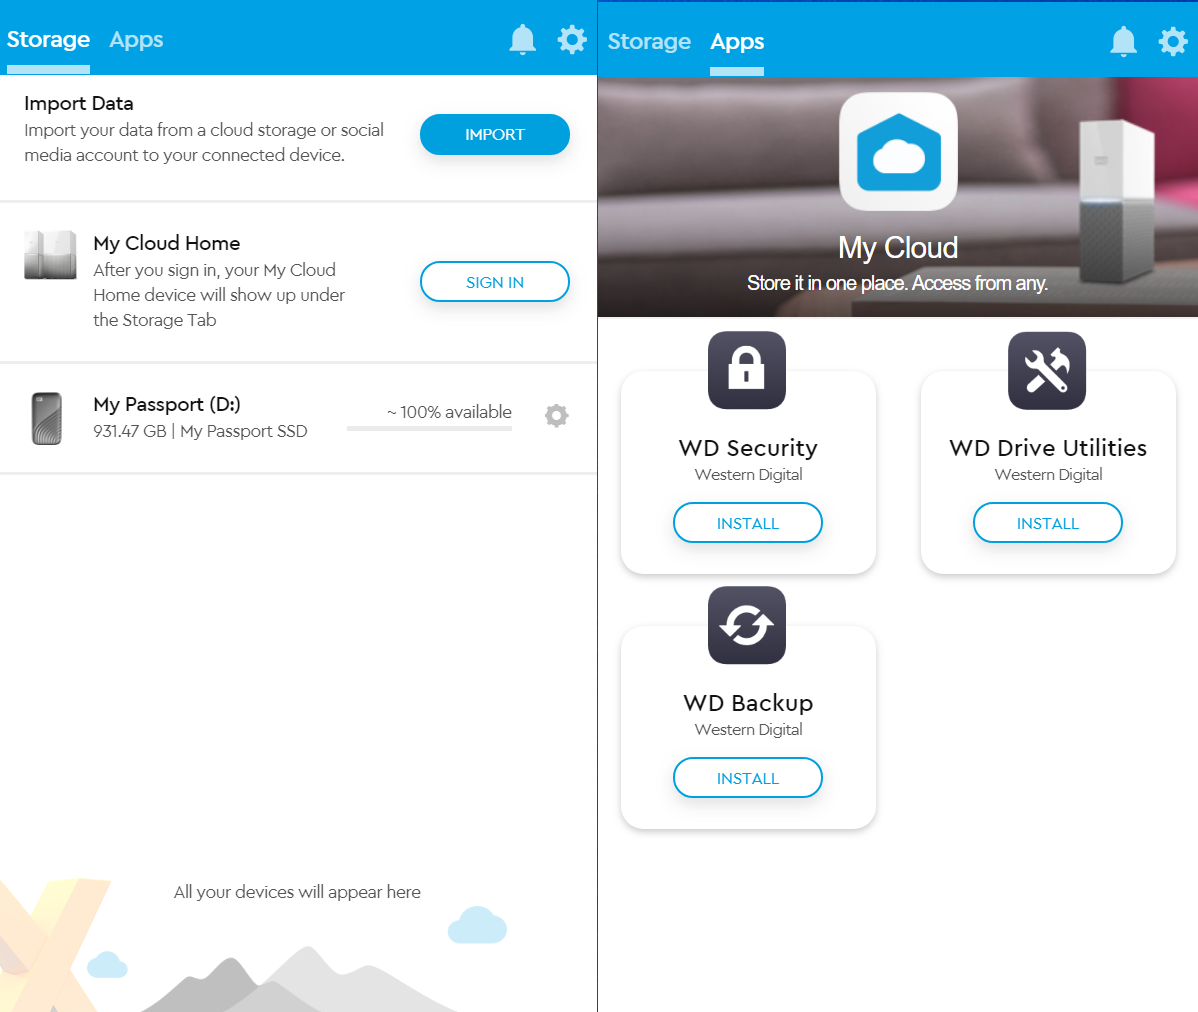Click the "WD Backup" app title

748,703
